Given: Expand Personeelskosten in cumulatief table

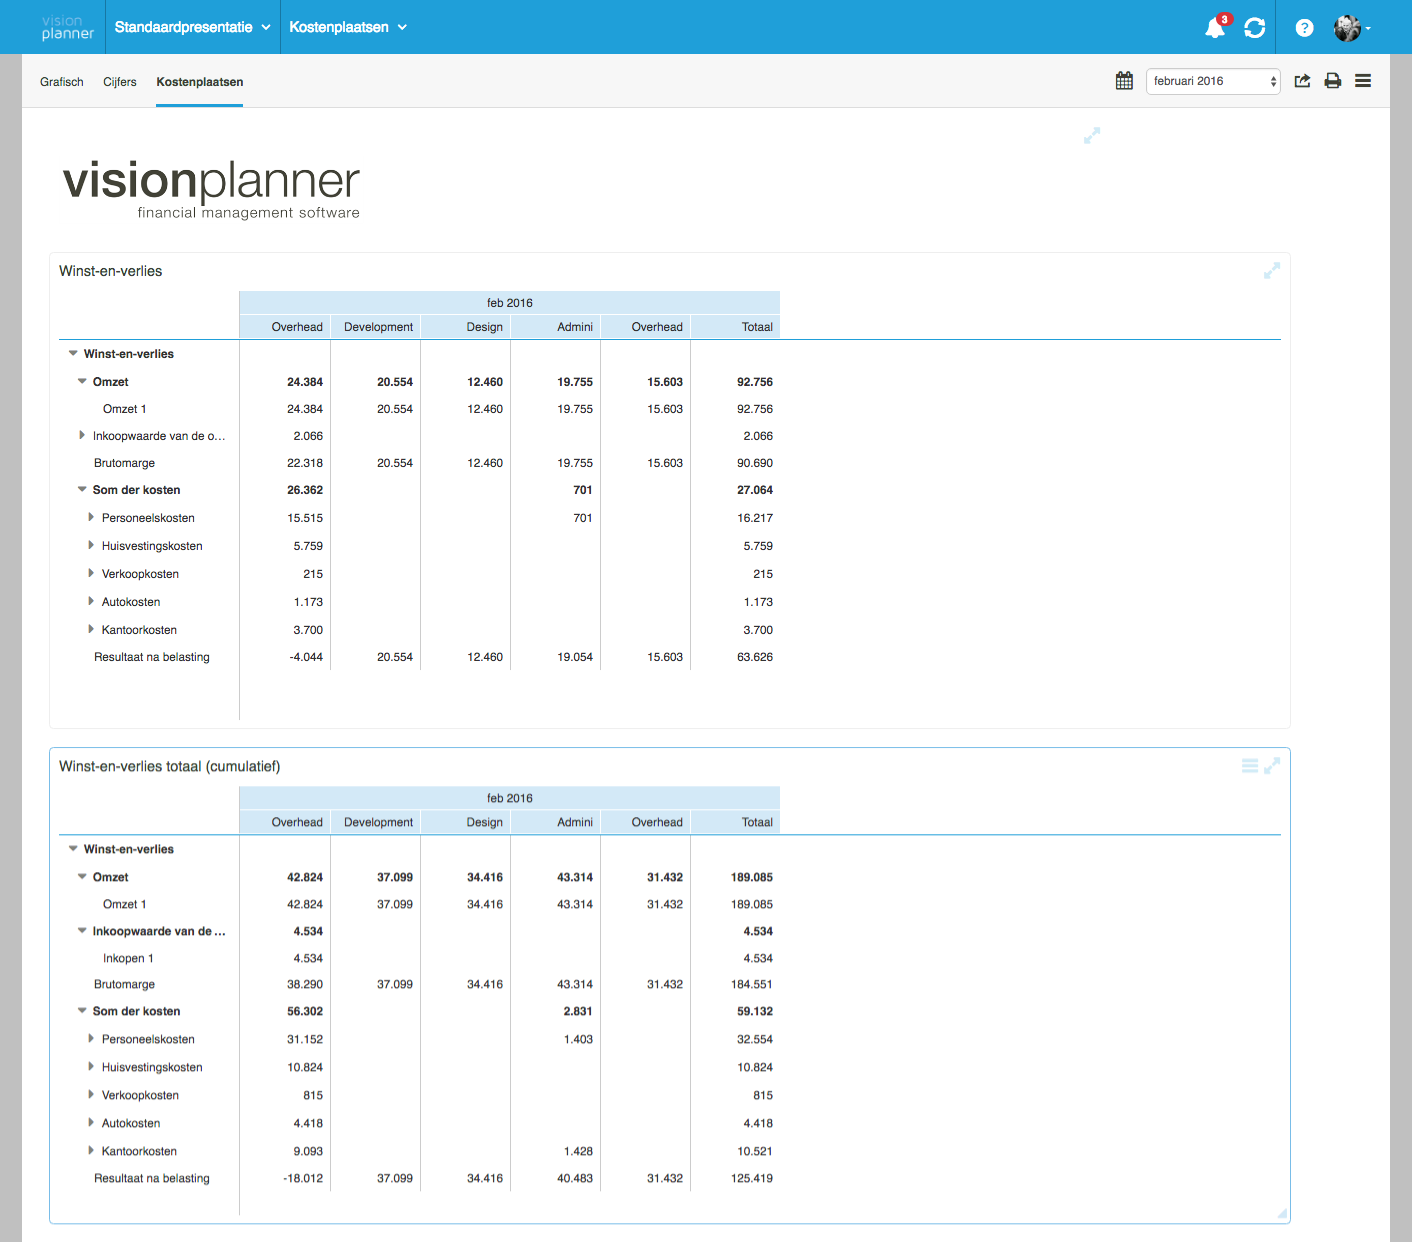Looking at the screenshot, I should pos(91,1038).
